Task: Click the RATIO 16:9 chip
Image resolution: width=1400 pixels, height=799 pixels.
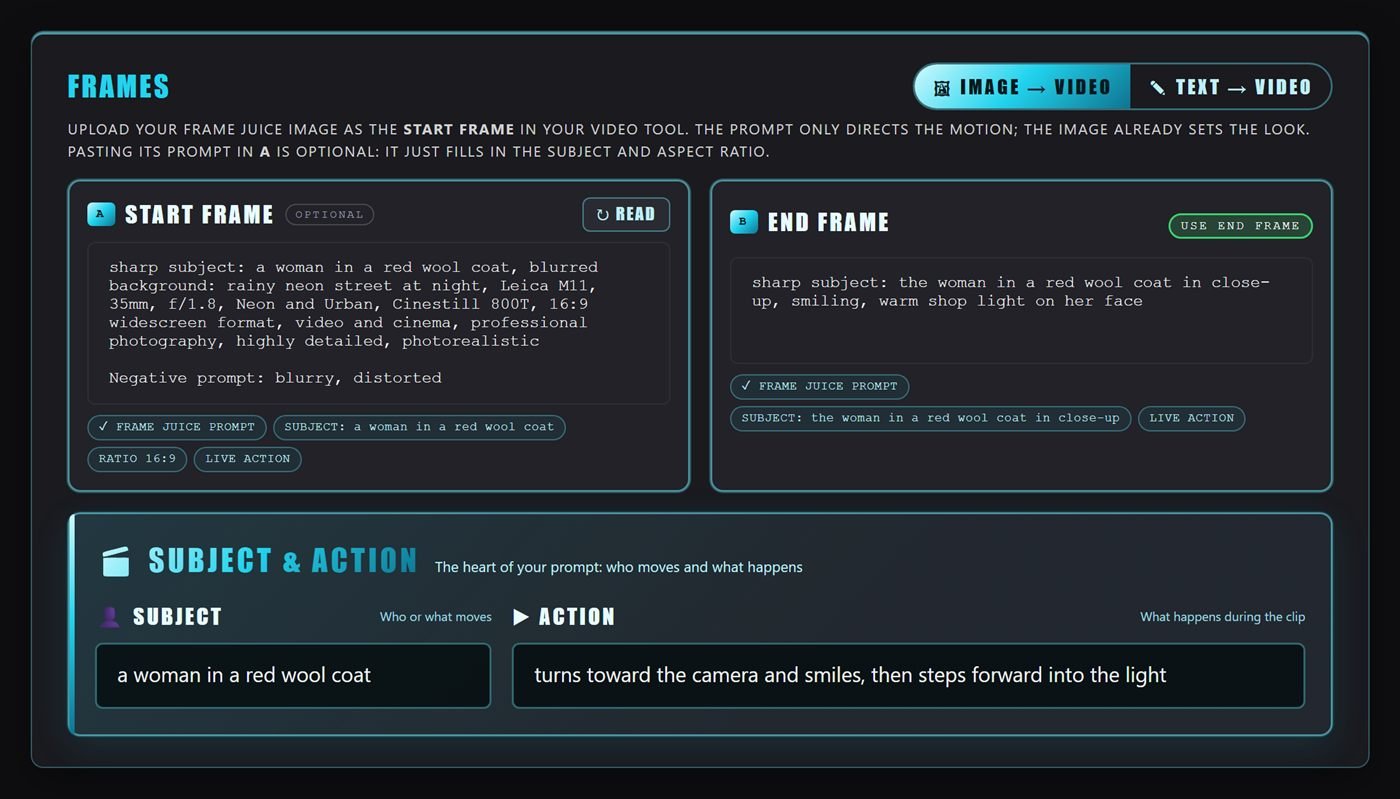Action: (x=137, y=459)
